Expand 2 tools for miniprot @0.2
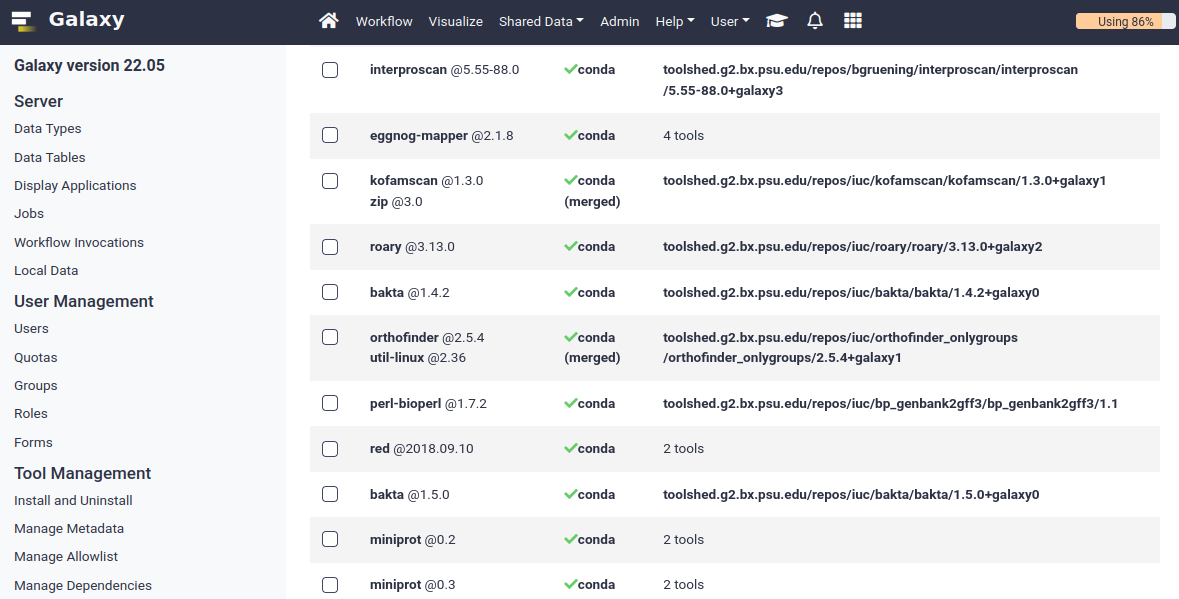The image size is (1179, 599). coord(683,540)
